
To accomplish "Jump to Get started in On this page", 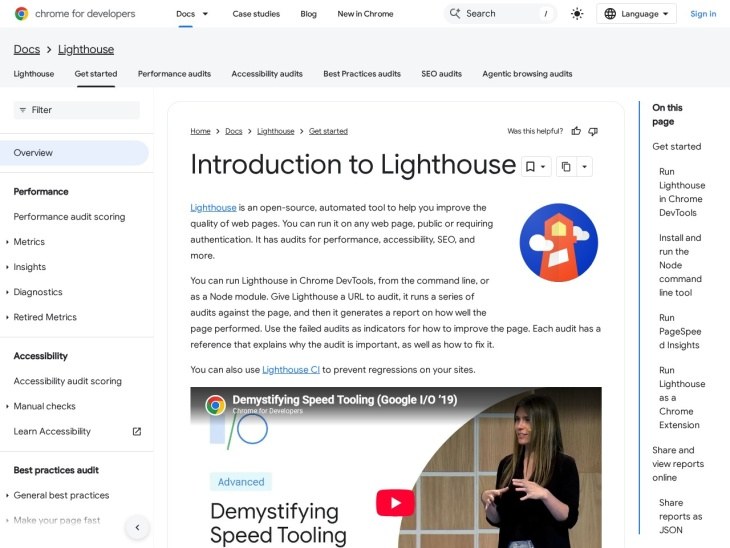I will pyautogui.click(x=676, y=147).
